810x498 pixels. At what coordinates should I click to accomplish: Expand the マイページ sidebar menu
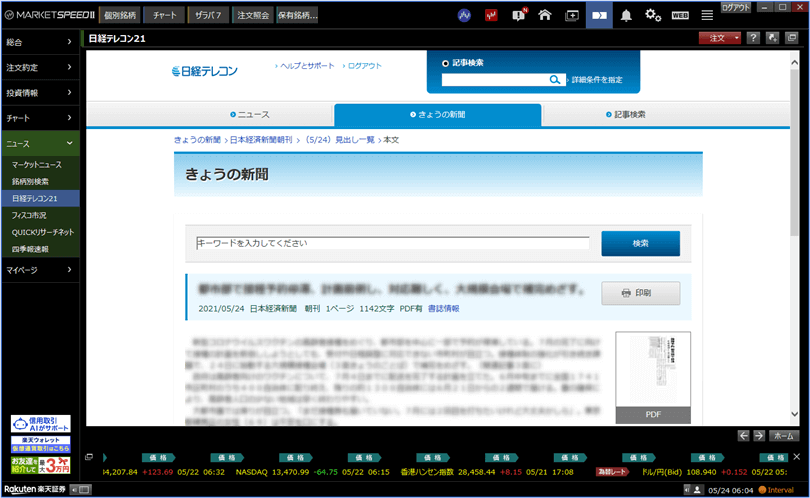[x=40, y=270]
